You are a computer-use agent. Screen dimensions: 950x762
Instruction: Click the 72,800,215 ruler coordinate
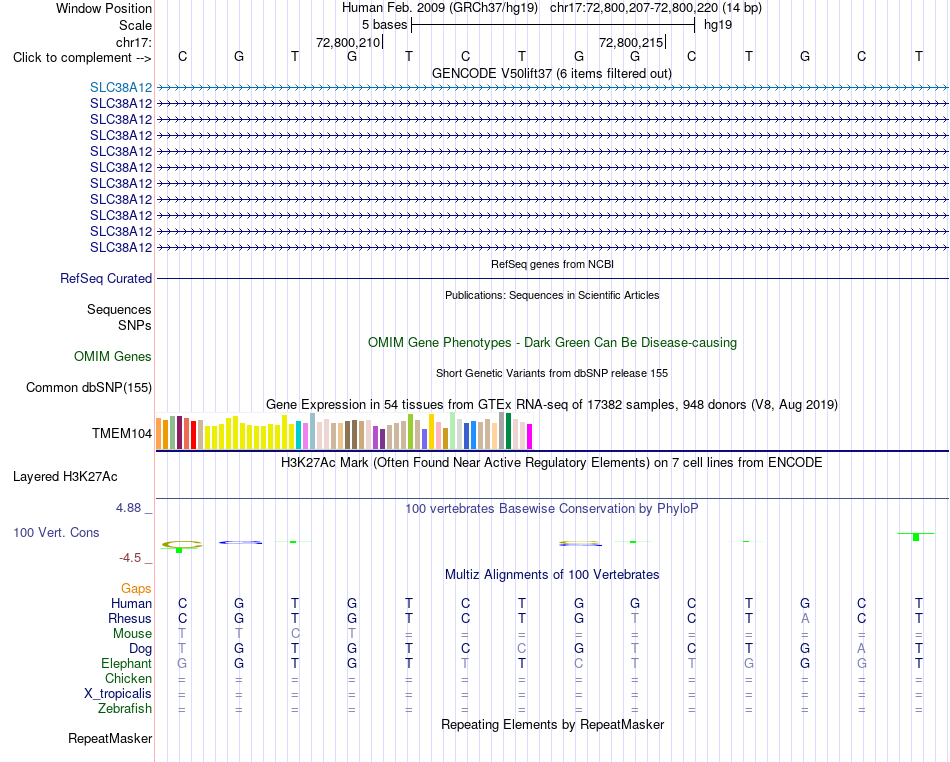631,42
